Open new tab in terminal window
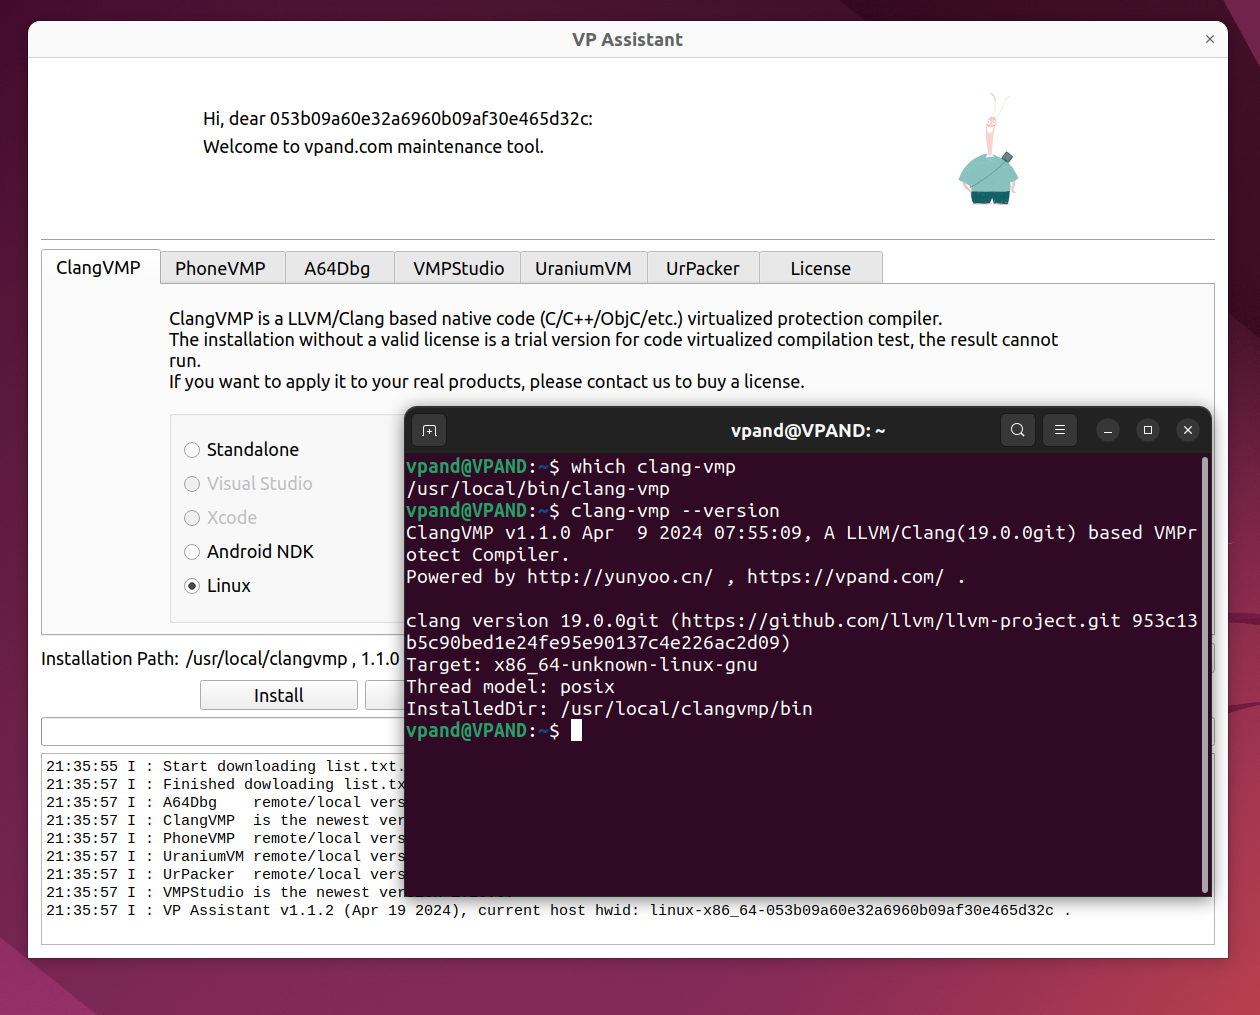Screen dimensions: 1260x1015 pos(429,430)
